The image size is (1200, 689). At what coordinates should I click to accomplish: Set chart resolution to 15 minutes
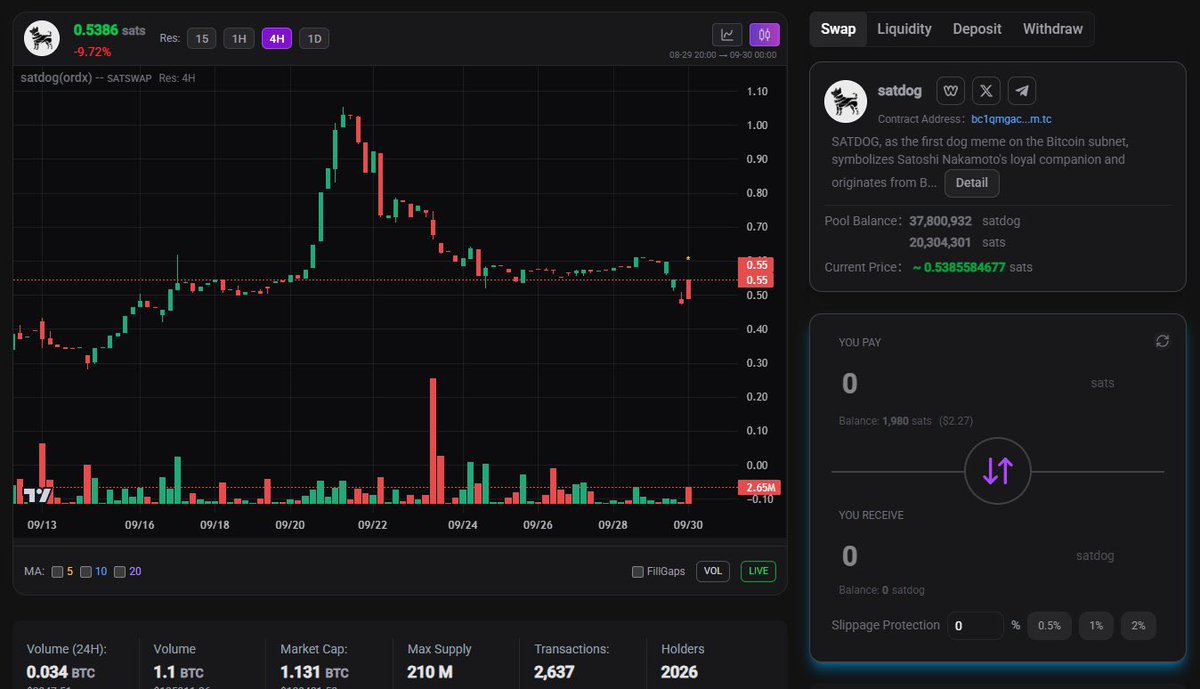click(202, 39)
